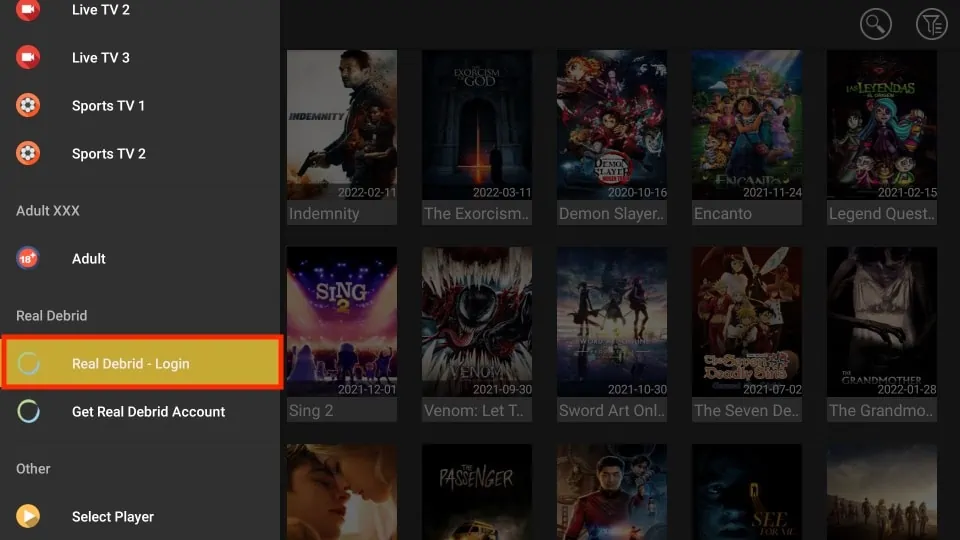
Task: Open the Select Player option
Action: 140,516
